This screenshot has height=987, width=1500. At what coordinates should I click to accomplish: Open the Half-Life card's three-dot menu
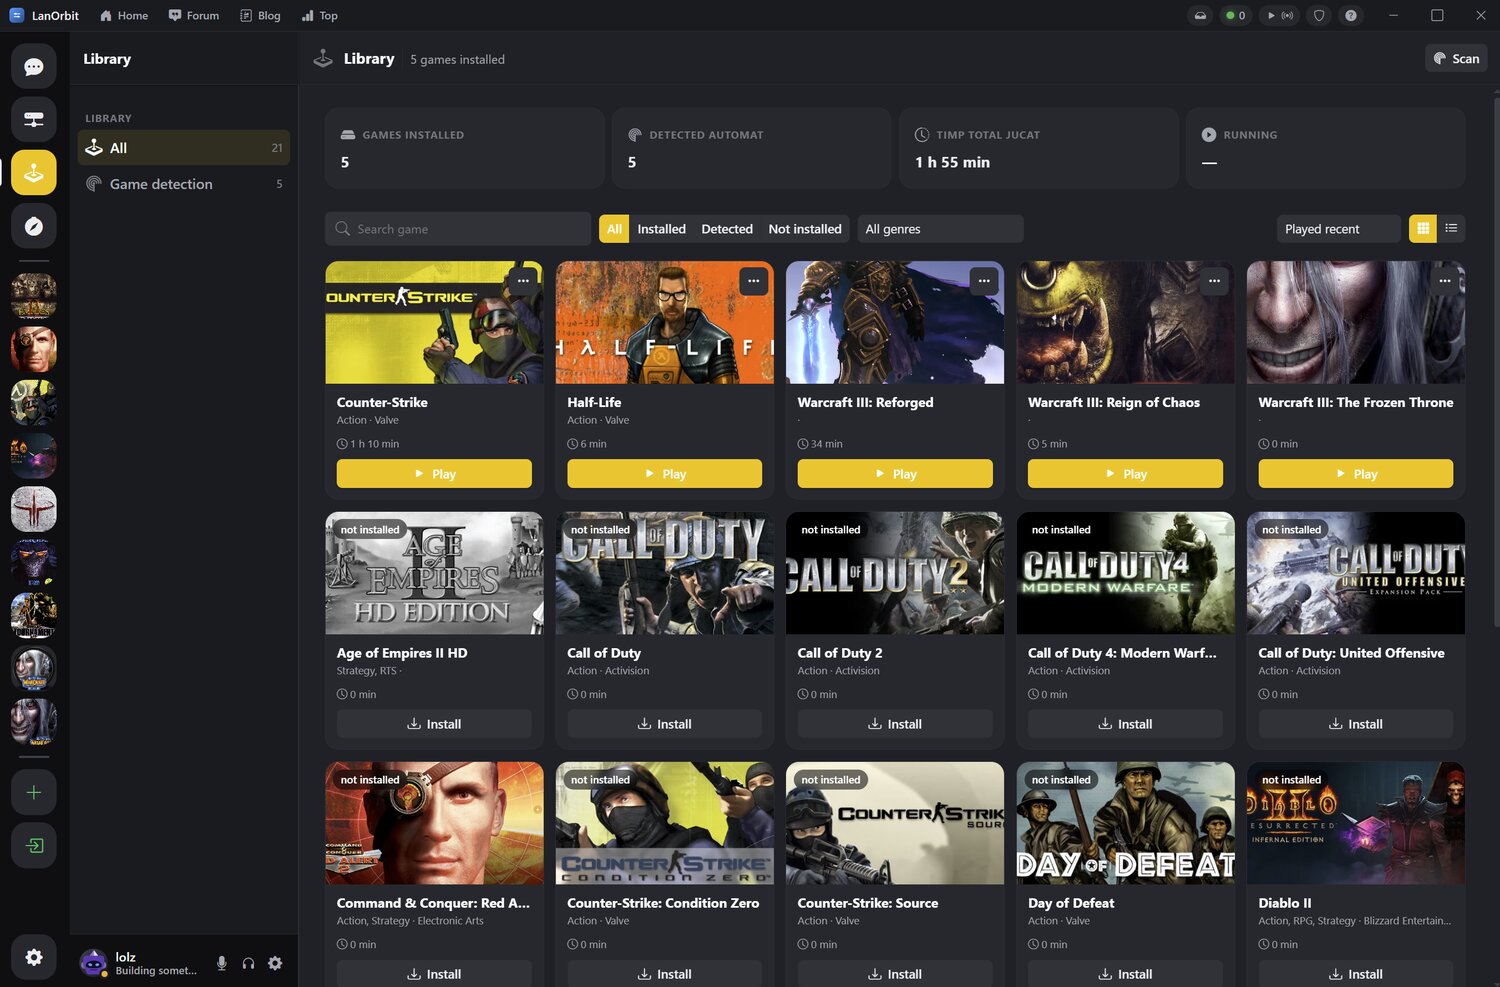(x=753, y=281)
